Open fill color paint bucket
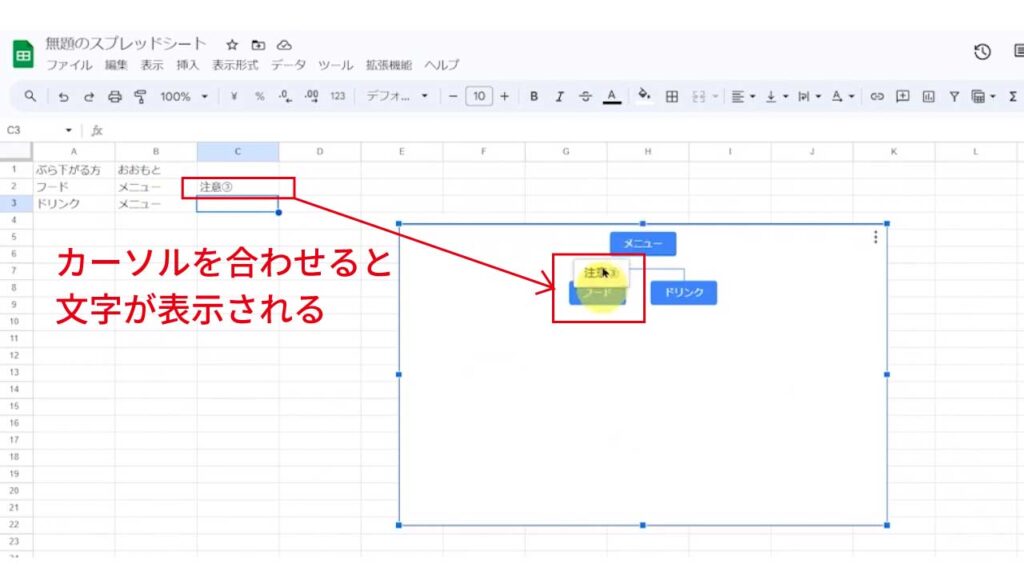Viewport: 1024px width, 576px height. point(644,97)
